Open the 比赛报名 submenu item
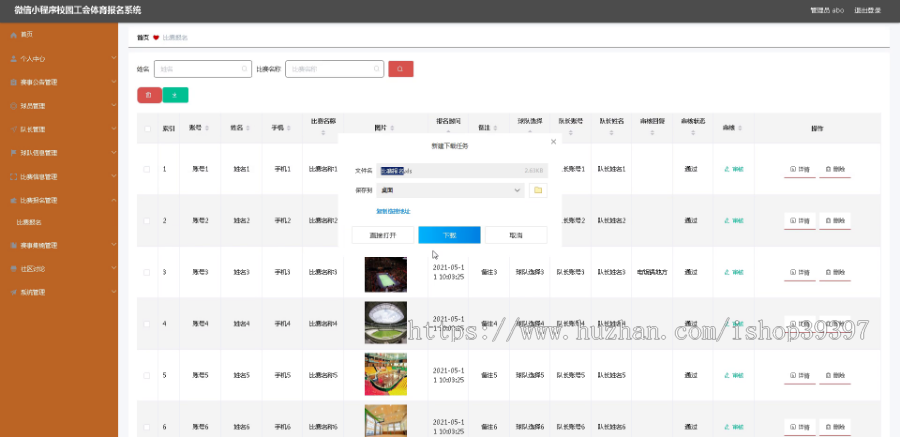The height and width of the screenshot is (437, 900). tap(59, 222)
